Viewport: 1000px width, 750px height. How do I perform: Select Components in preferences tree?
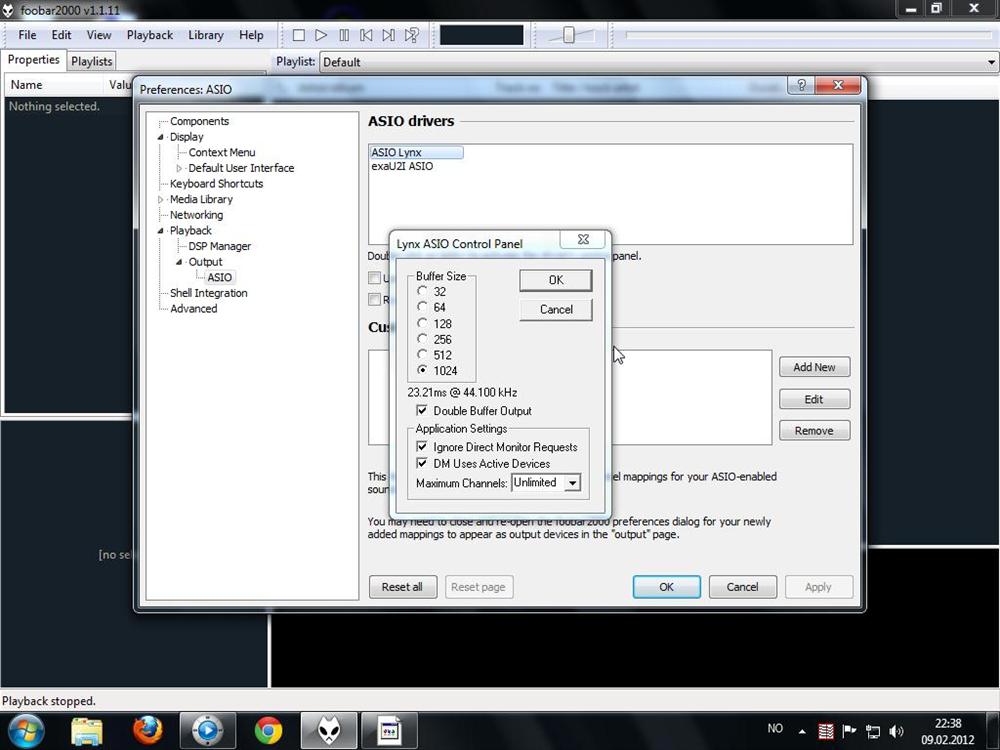[x=199, y=121]
